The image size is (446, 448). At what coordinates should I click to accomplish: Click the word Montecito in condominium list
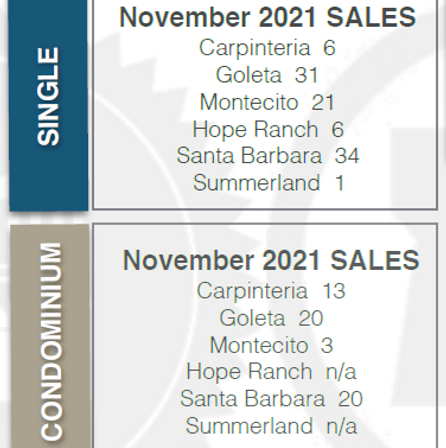coord(259,345)
